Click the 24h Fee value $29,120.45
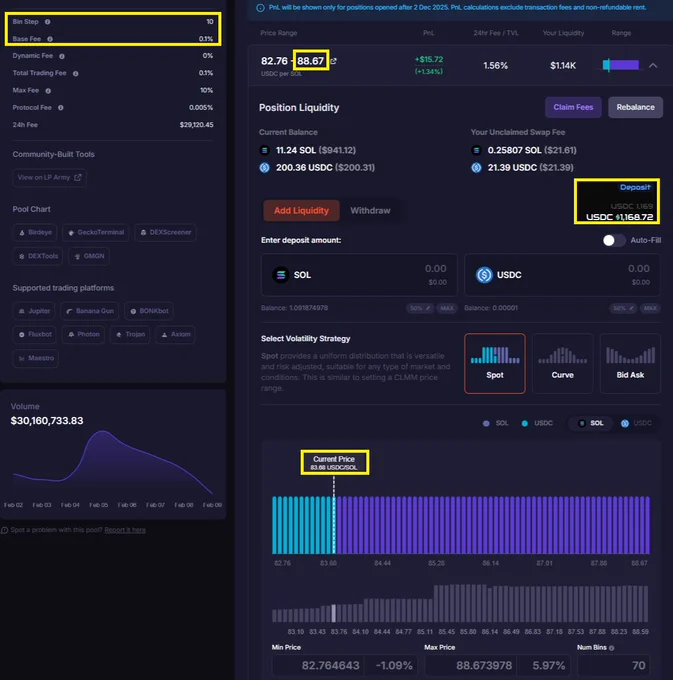 click(x=196, y=125)
